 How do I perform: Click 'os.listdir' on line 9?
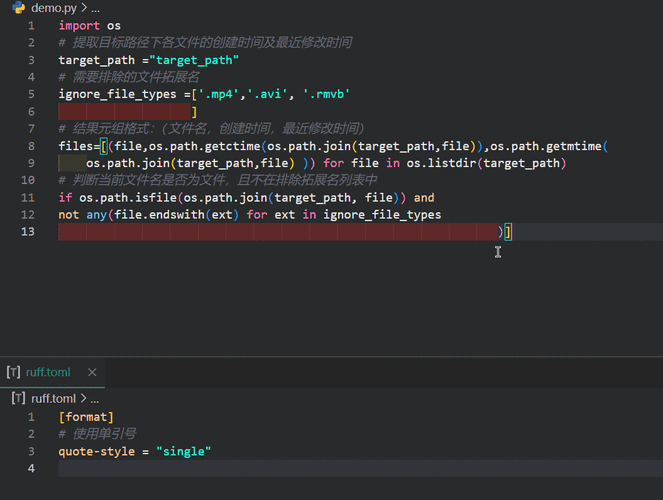(441, 163)
